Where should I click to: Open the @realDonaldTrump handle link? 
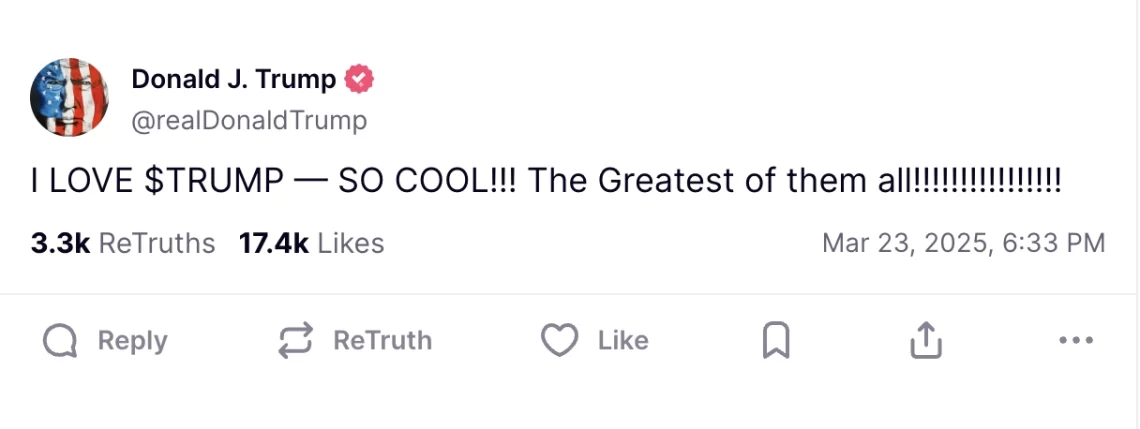249,121
